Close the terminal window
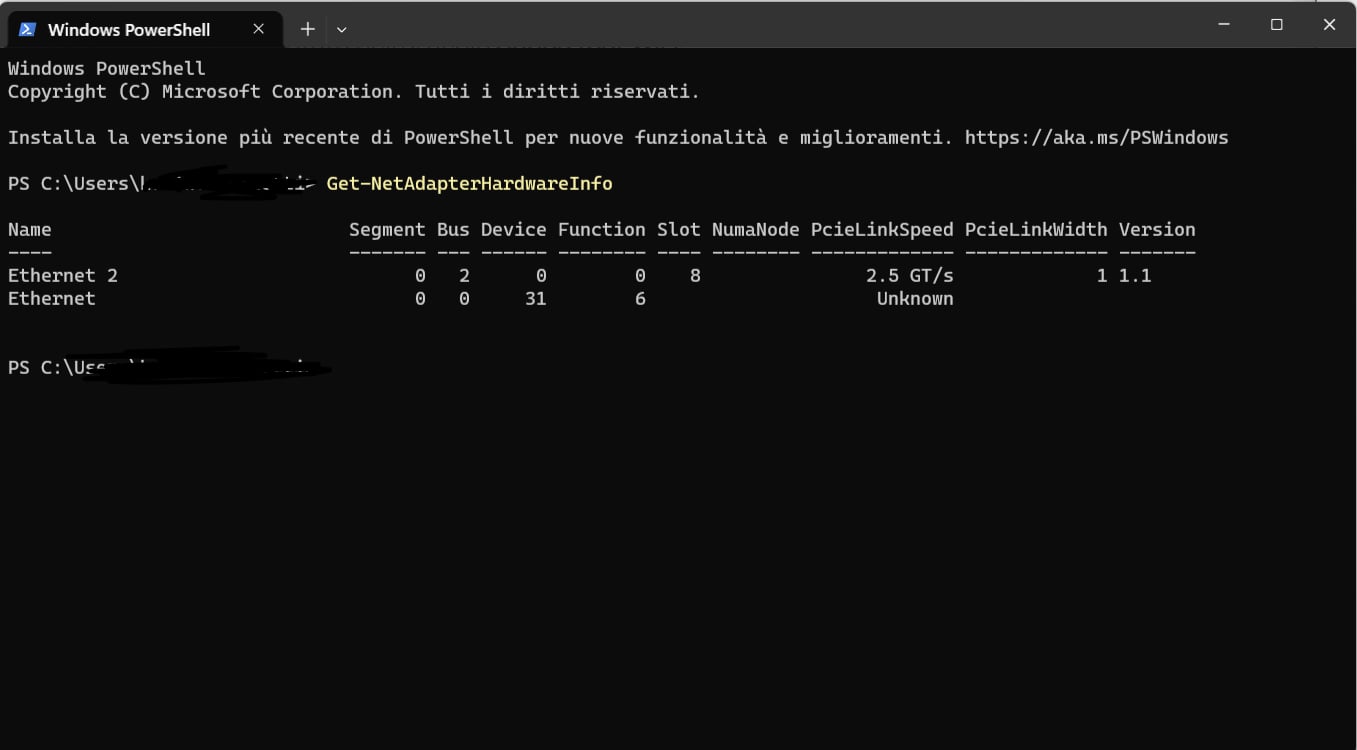Viewport: 1357px width, 750px height. pos(1329,25)
